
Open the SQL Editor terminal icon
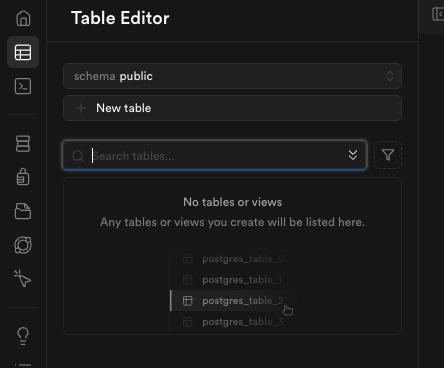click(x=23, y=86)
